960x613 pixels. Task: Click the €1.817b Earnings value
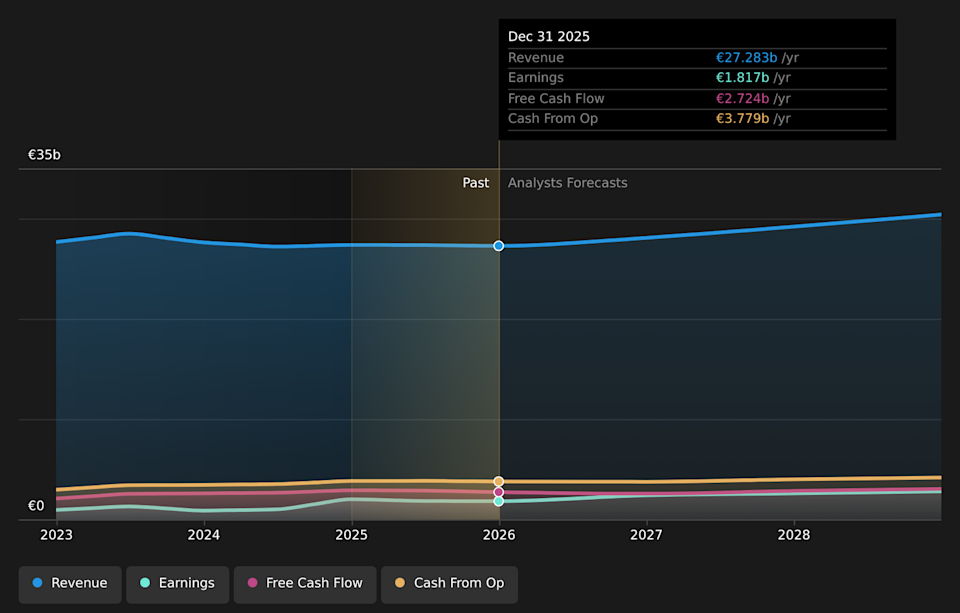click(742, 77)
